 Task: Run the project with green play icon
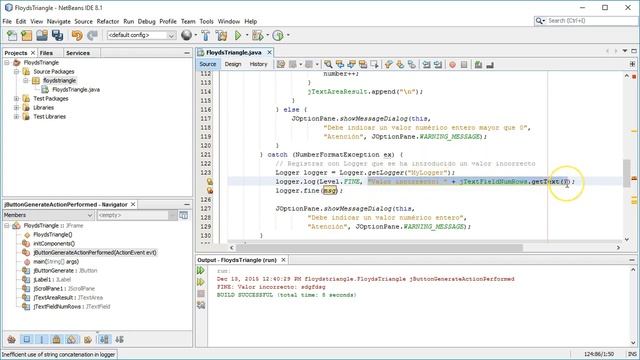pos(238,36)
